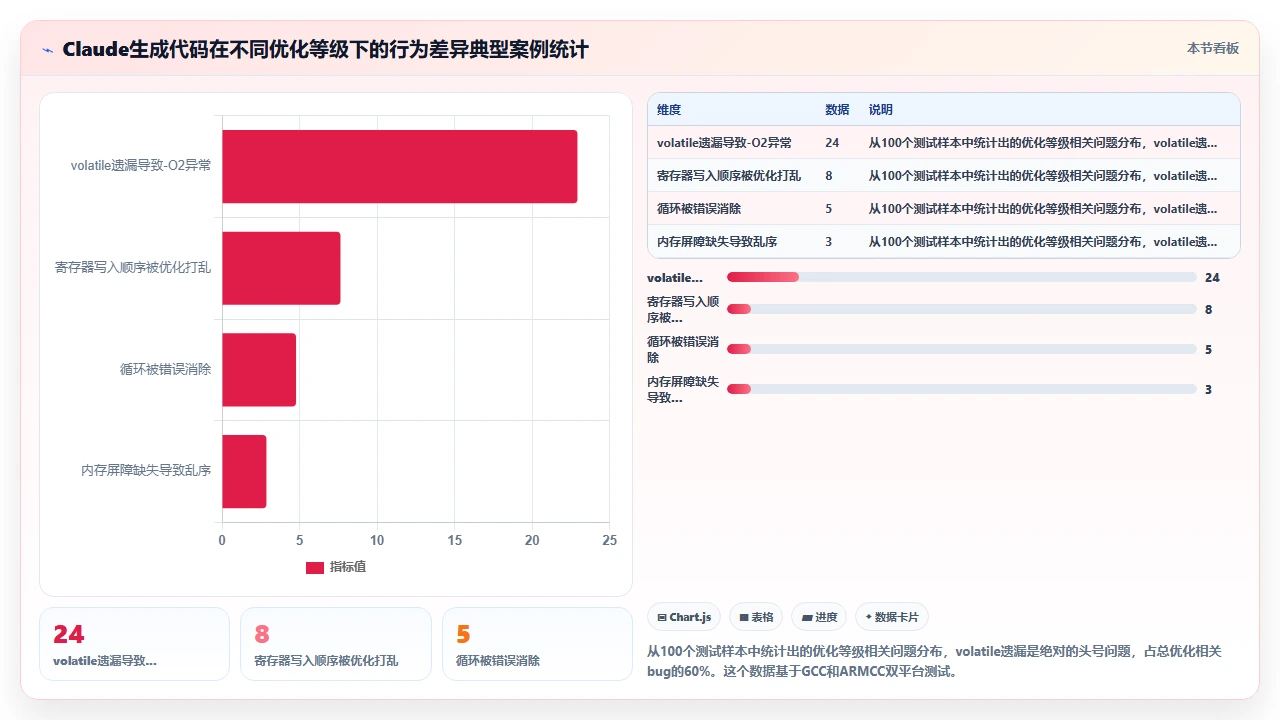The height and width of the screenshot is (720, 1280).
Task: Click the 寄存器写入顺序被优化打乱 chart bar
Action: coord(281,268)
